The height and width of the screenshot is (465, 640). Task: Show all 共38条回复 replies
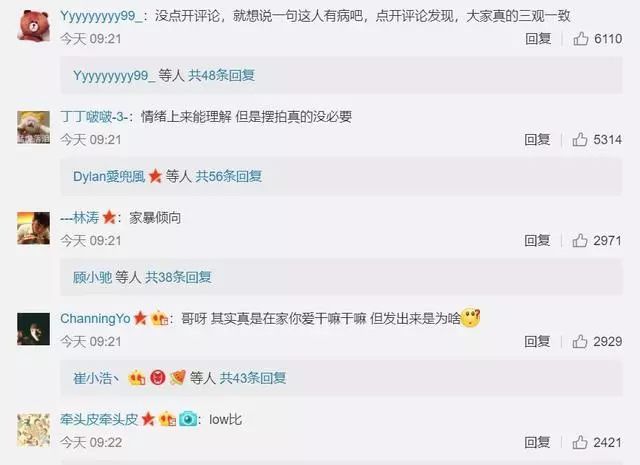(178, 277)
